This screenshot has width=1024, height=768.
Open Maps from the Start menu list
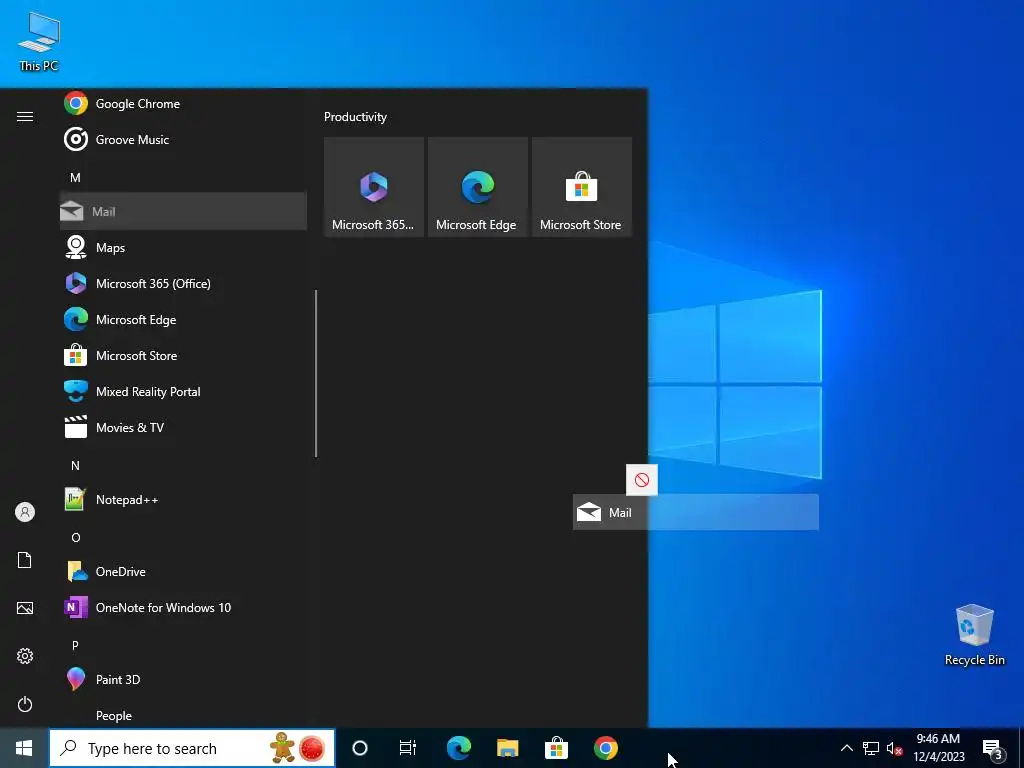point(183,248)
